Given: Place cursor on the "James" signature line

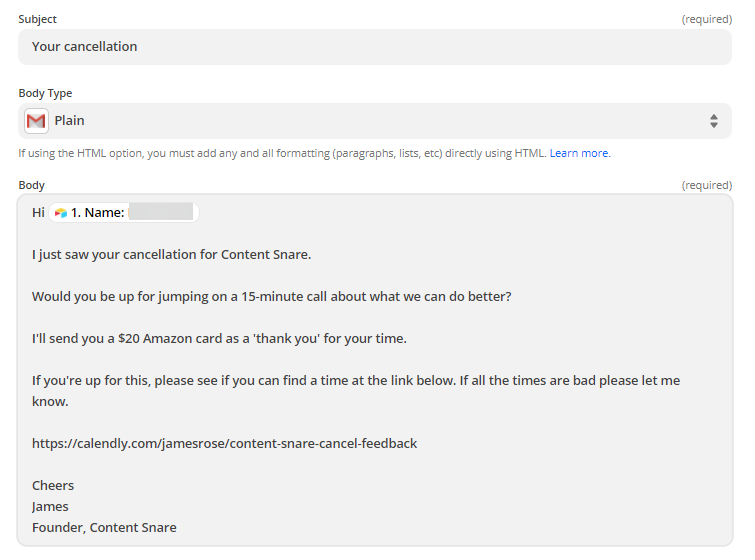Looking at the screenshot, I should 50,507.
